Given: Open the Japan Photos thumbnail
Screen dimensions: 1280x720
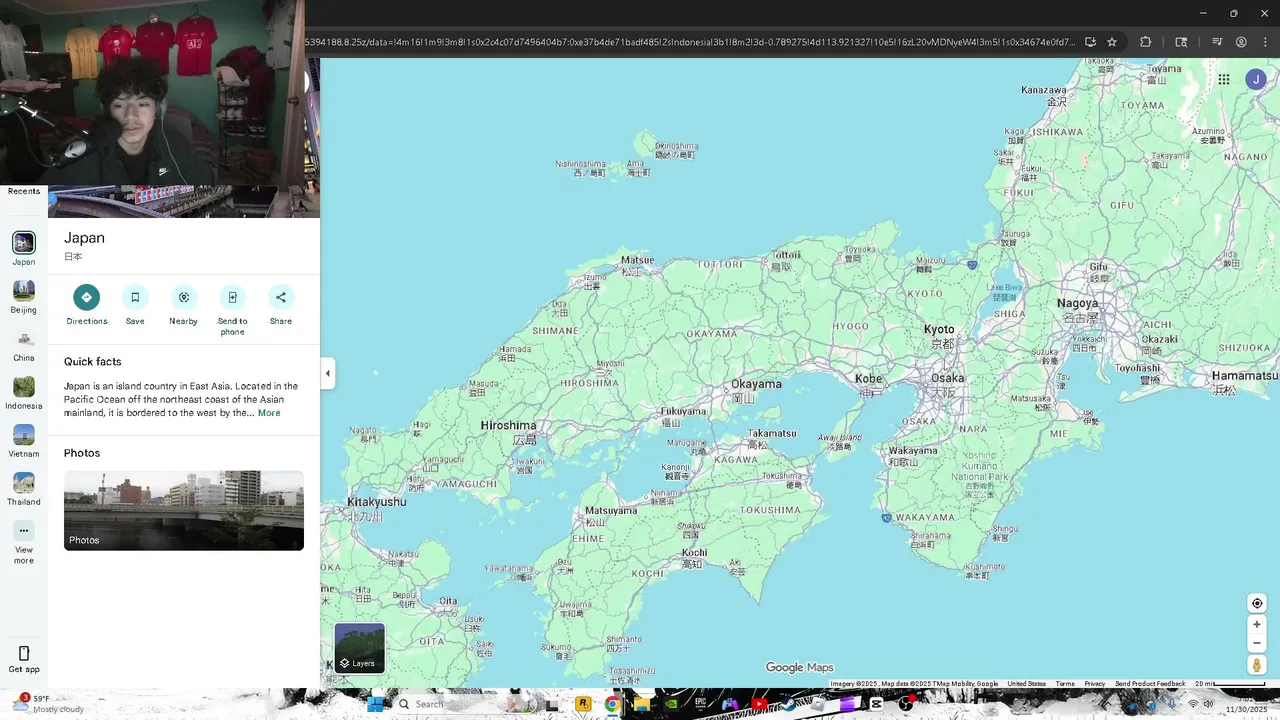Looking at the screenshot, I should pos(184,510).
